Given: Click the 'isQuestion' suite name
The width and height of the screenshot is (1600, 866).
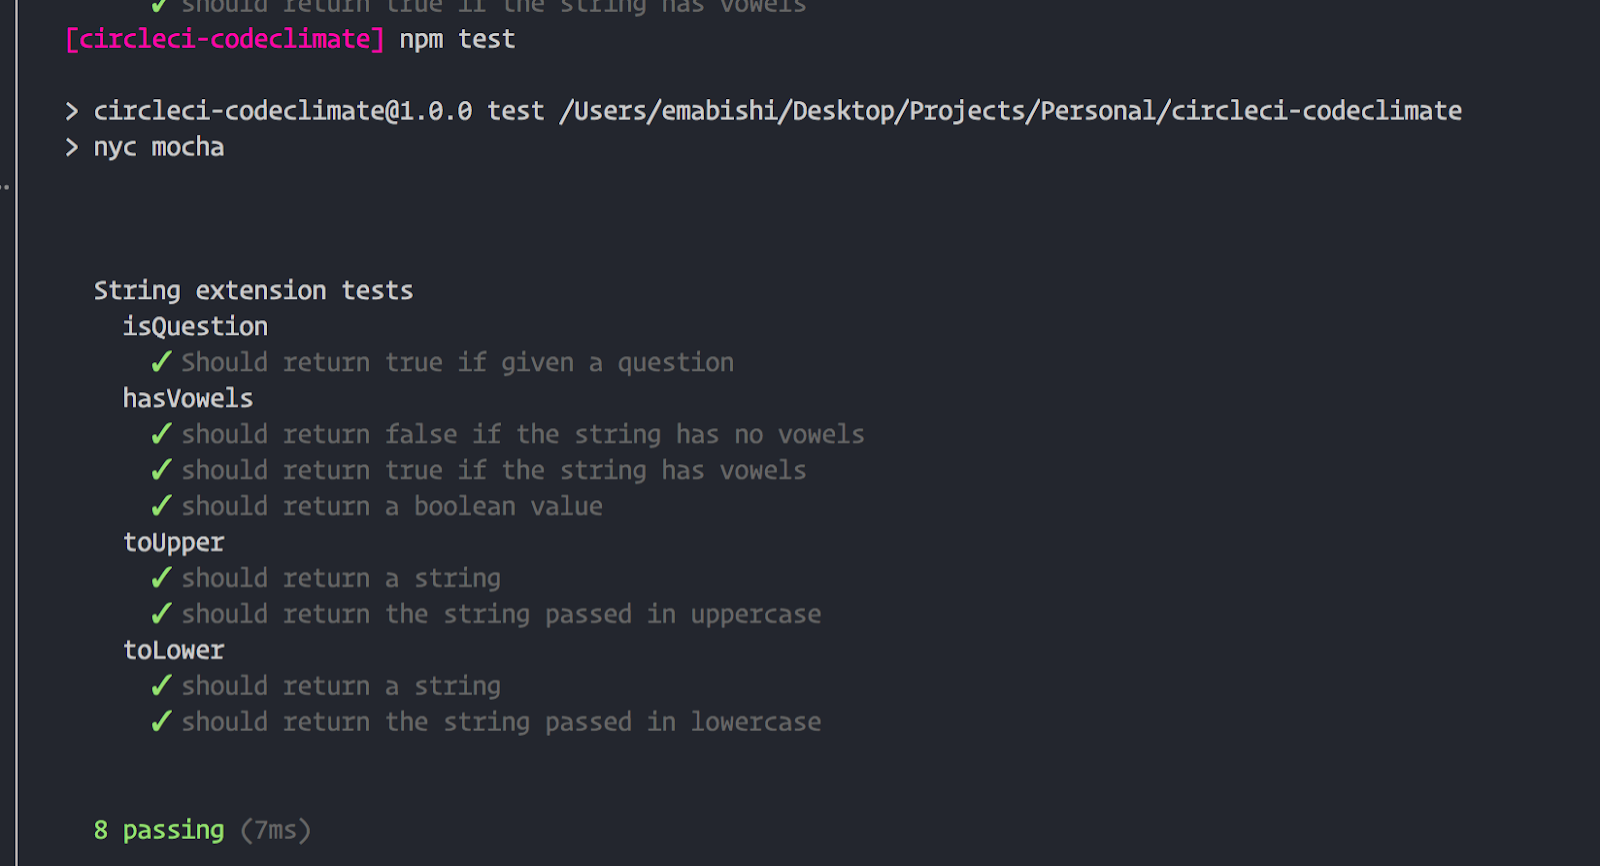Looking at the screenshot, I should click(195, 327).
